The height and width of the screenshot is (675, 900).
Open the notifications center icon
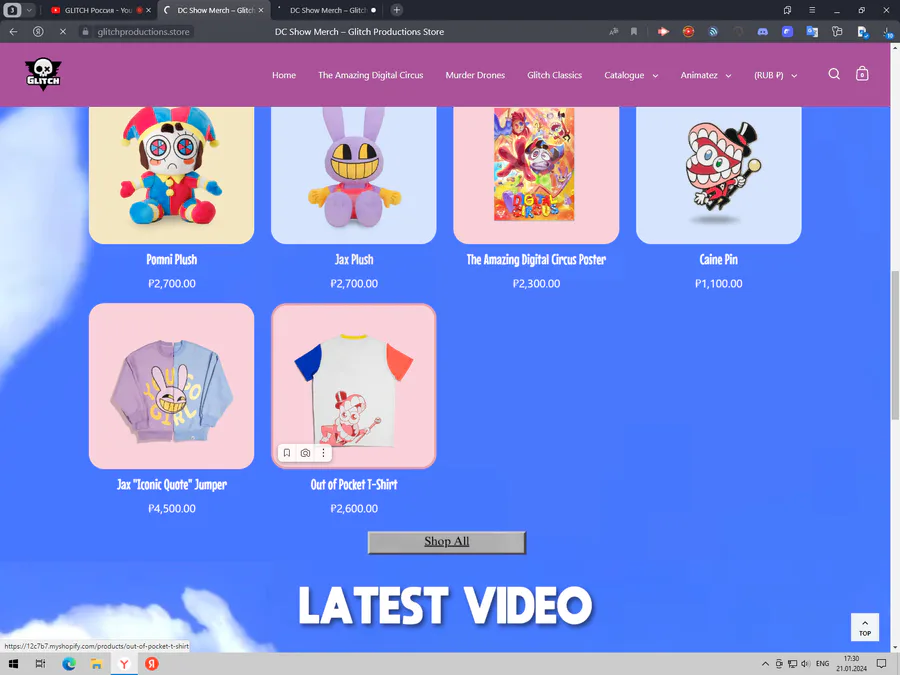(x=882, y=664)
